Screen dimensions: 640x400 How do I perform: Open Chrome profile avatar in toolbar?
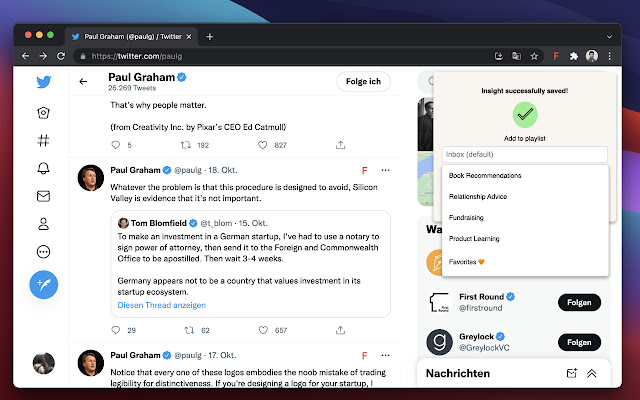pyautogui.click(x=592, y=56)
